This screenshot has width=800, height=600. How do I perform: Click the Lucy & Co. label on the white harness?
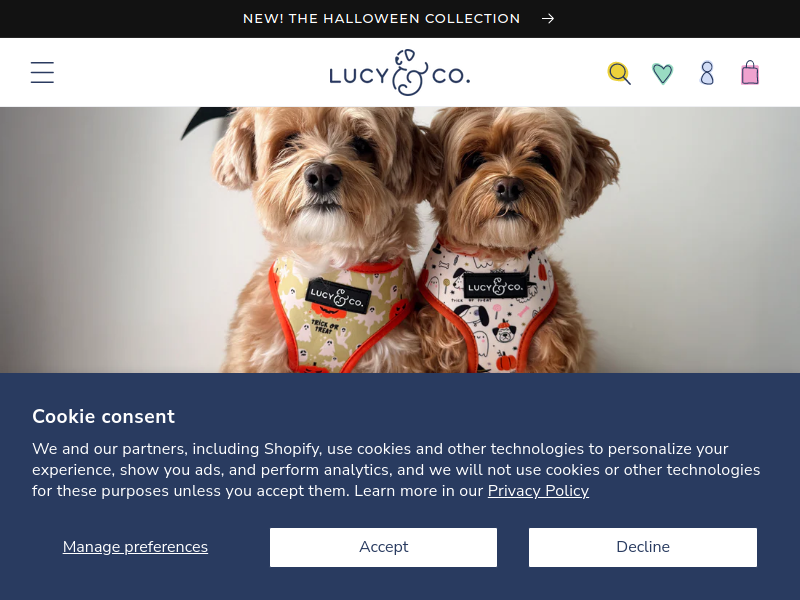495,286
